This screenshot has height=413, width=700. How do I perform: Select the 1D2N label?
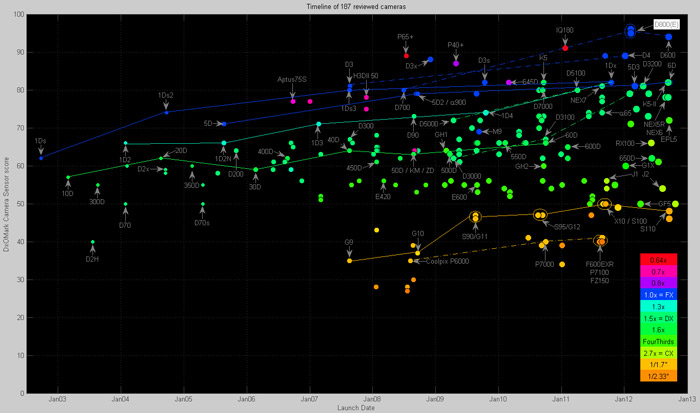(x=223, y=159)
